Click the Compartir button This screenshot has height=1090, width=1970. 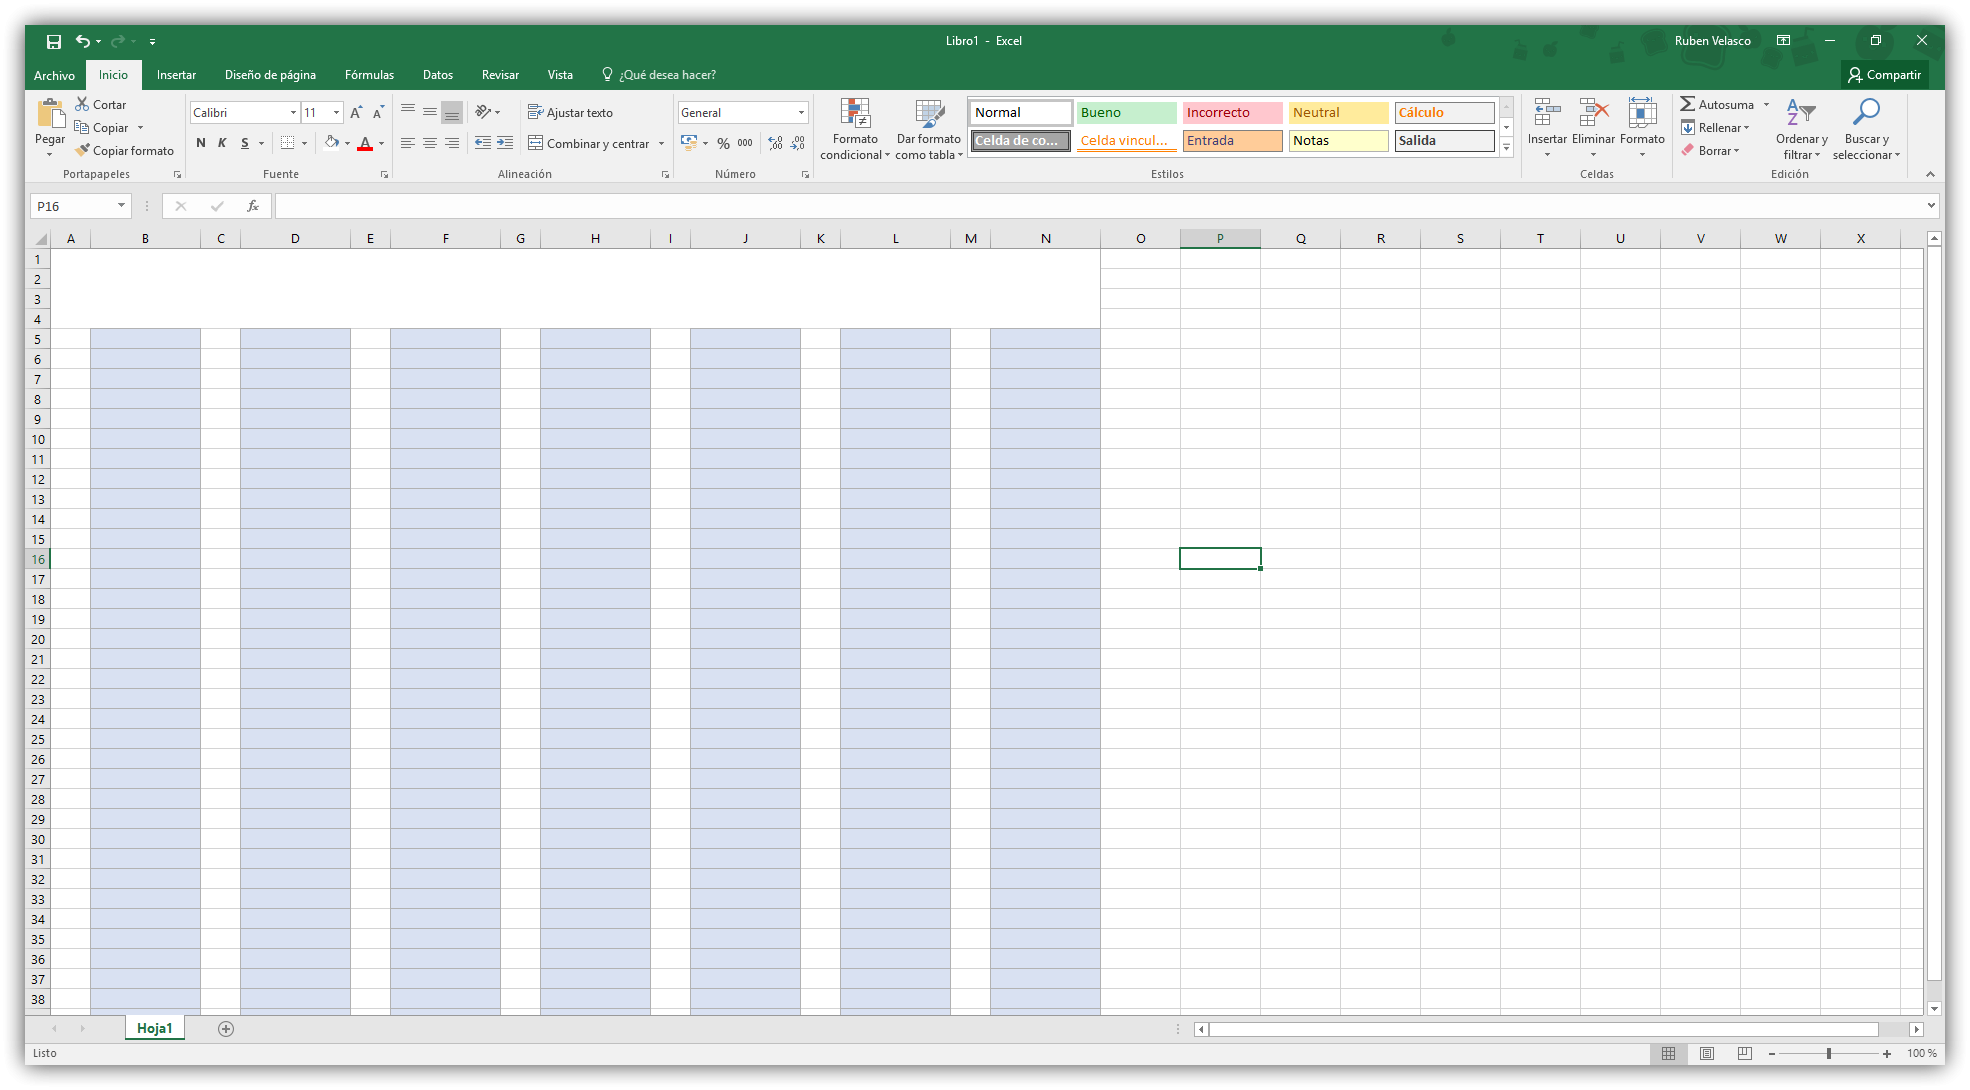pos(1884,75)
